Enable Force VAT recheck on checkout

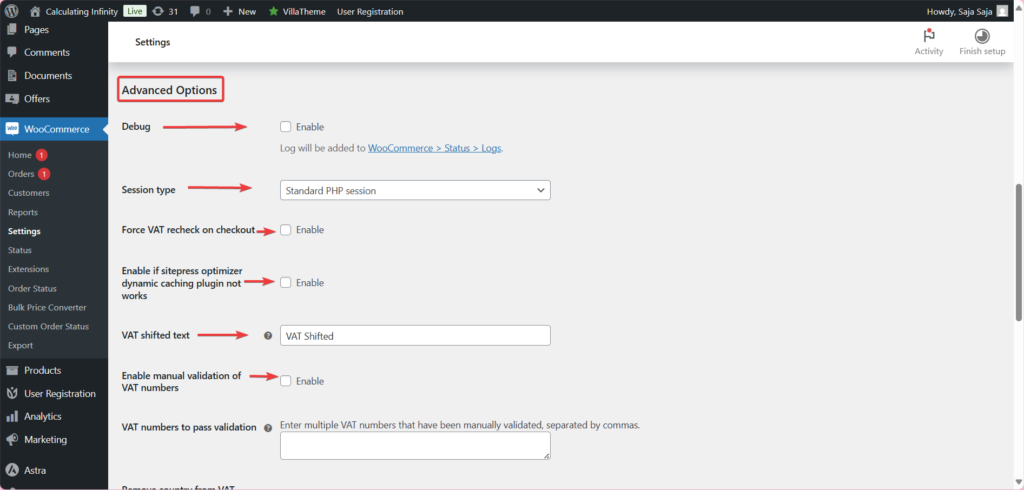[x=285, y=230]
